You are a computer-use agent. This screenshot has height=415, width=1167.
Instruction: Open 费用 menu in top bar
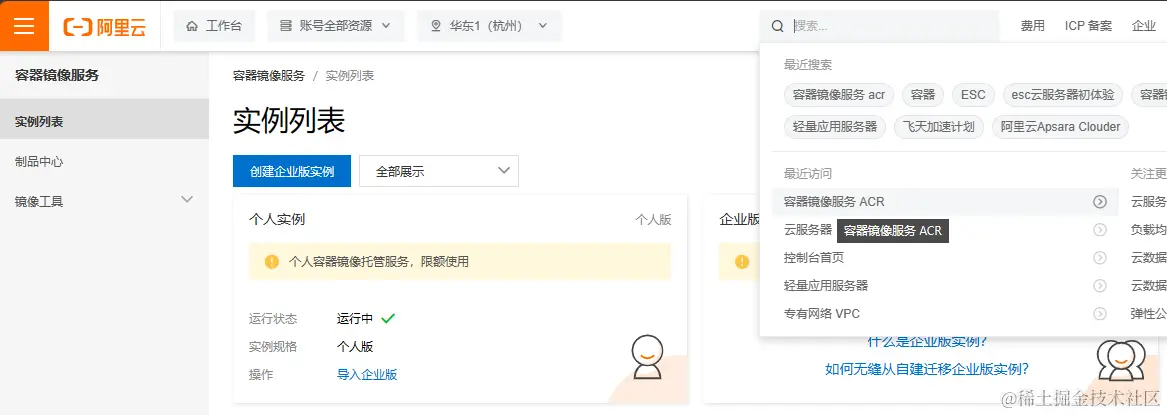[1032, 26]
